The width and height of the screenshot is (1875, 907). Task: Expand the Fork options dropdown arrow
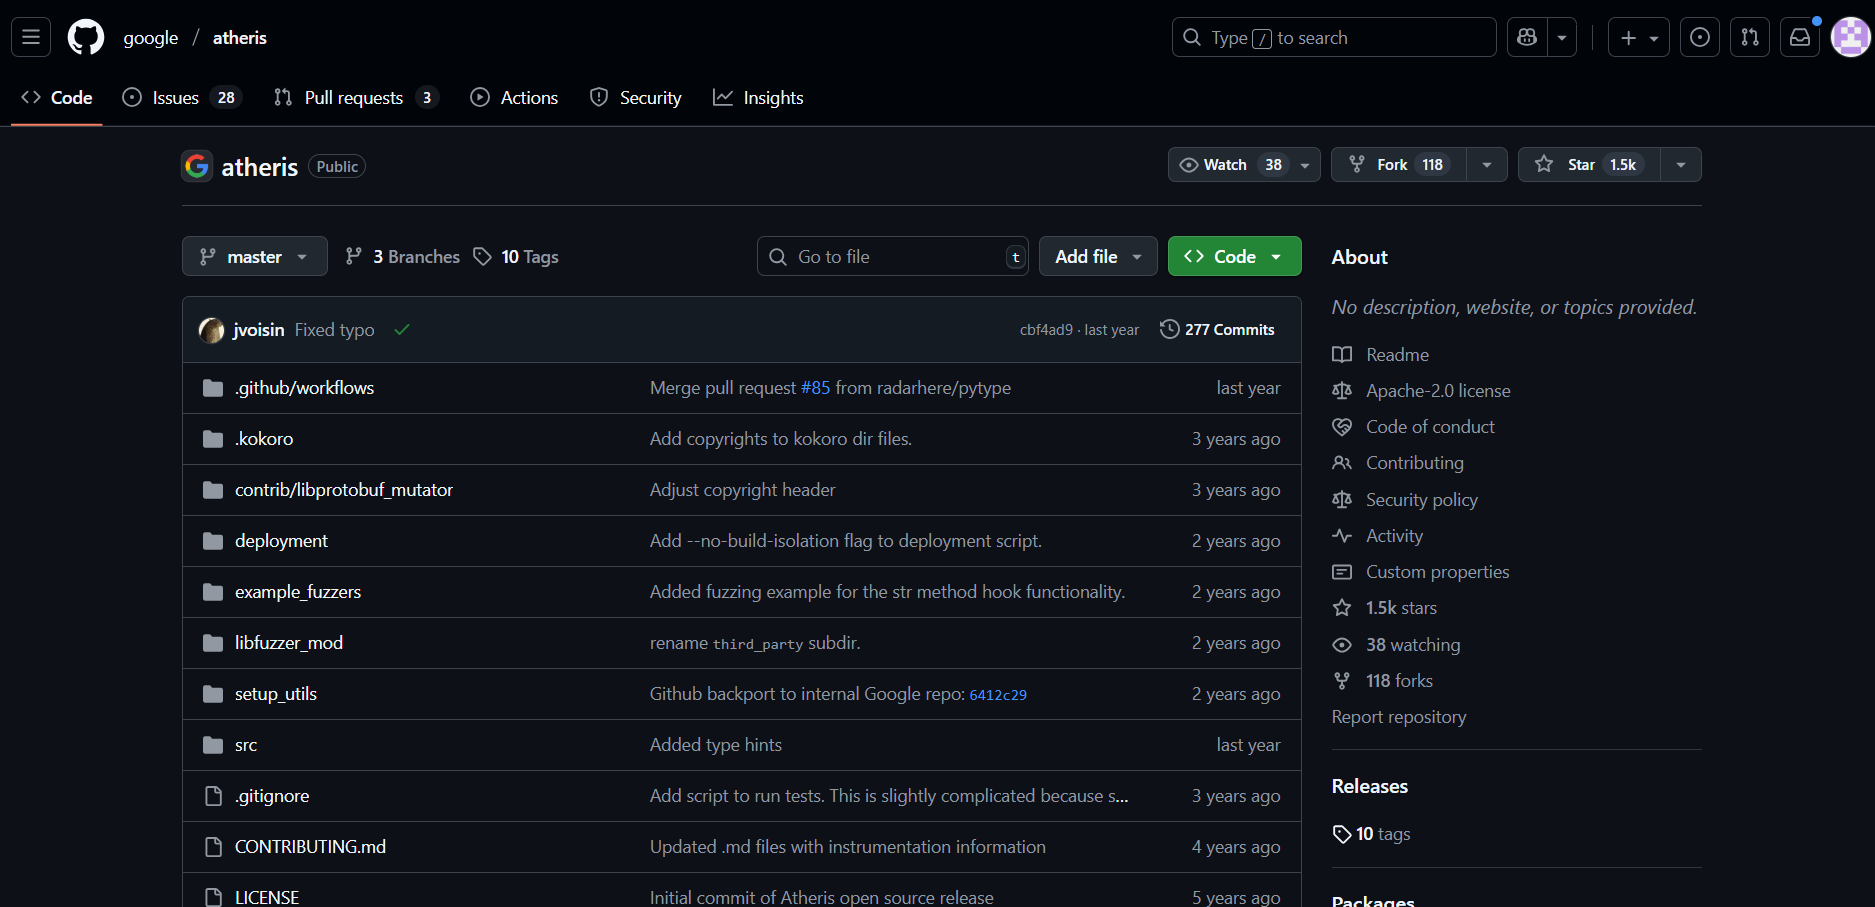pos(1487,165)
